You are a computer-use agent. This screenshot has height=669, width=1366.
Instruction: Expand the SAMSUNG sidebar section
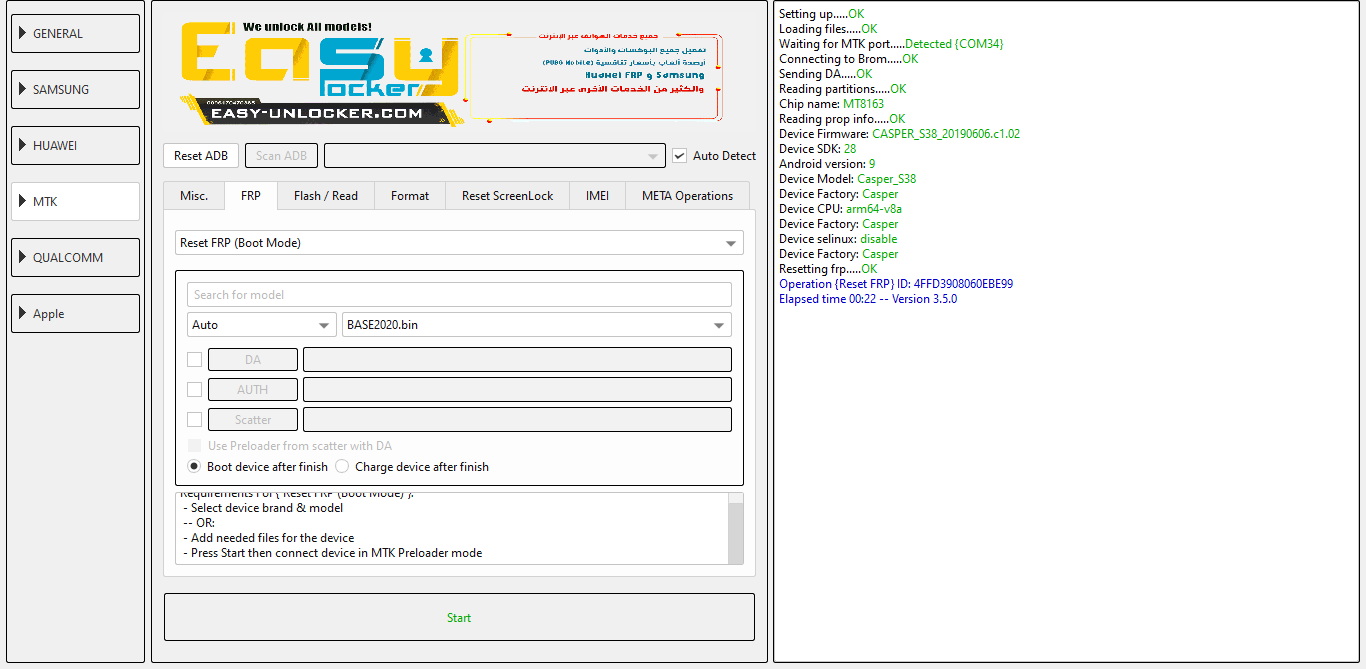click(75, 89)
